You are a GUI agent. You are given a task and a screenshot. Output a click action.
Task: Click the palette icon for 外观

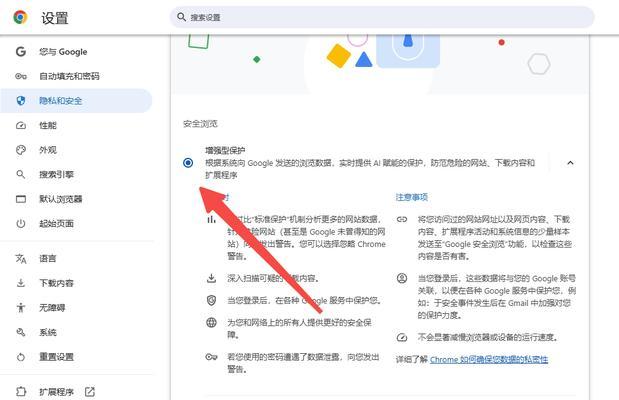point(21,150)
